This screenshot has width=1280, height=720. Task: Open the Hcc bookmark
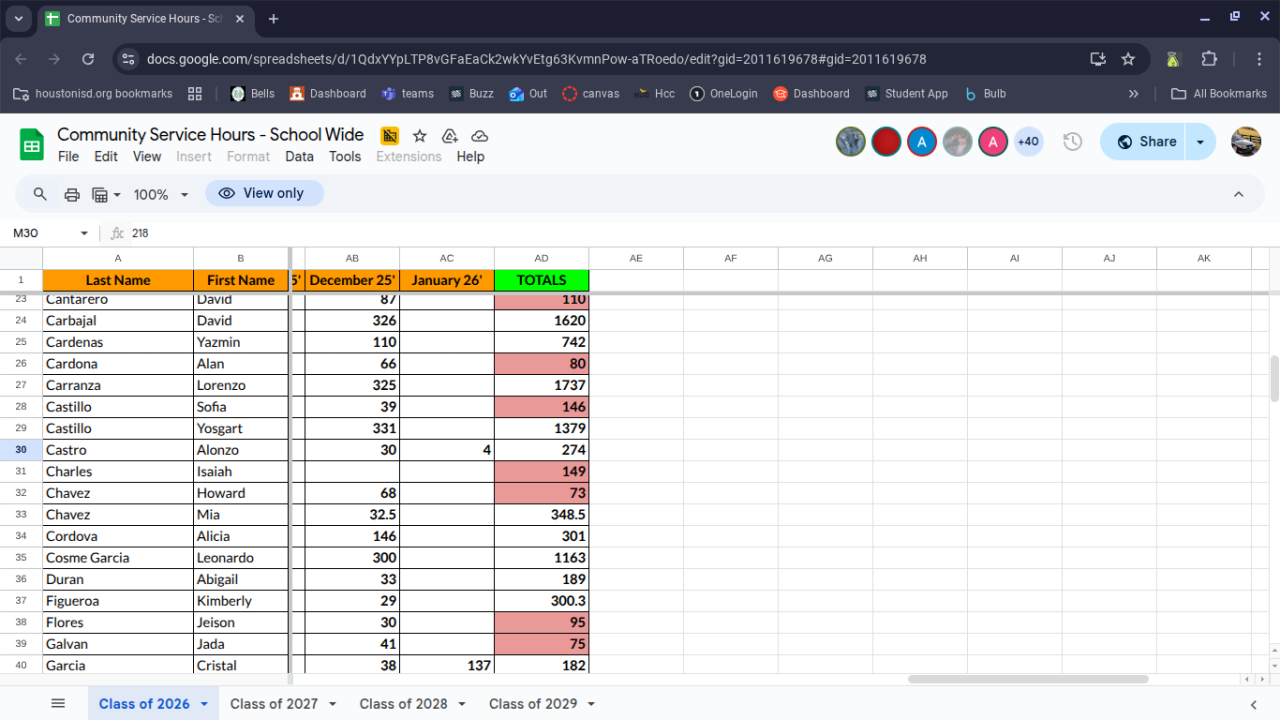654,94
